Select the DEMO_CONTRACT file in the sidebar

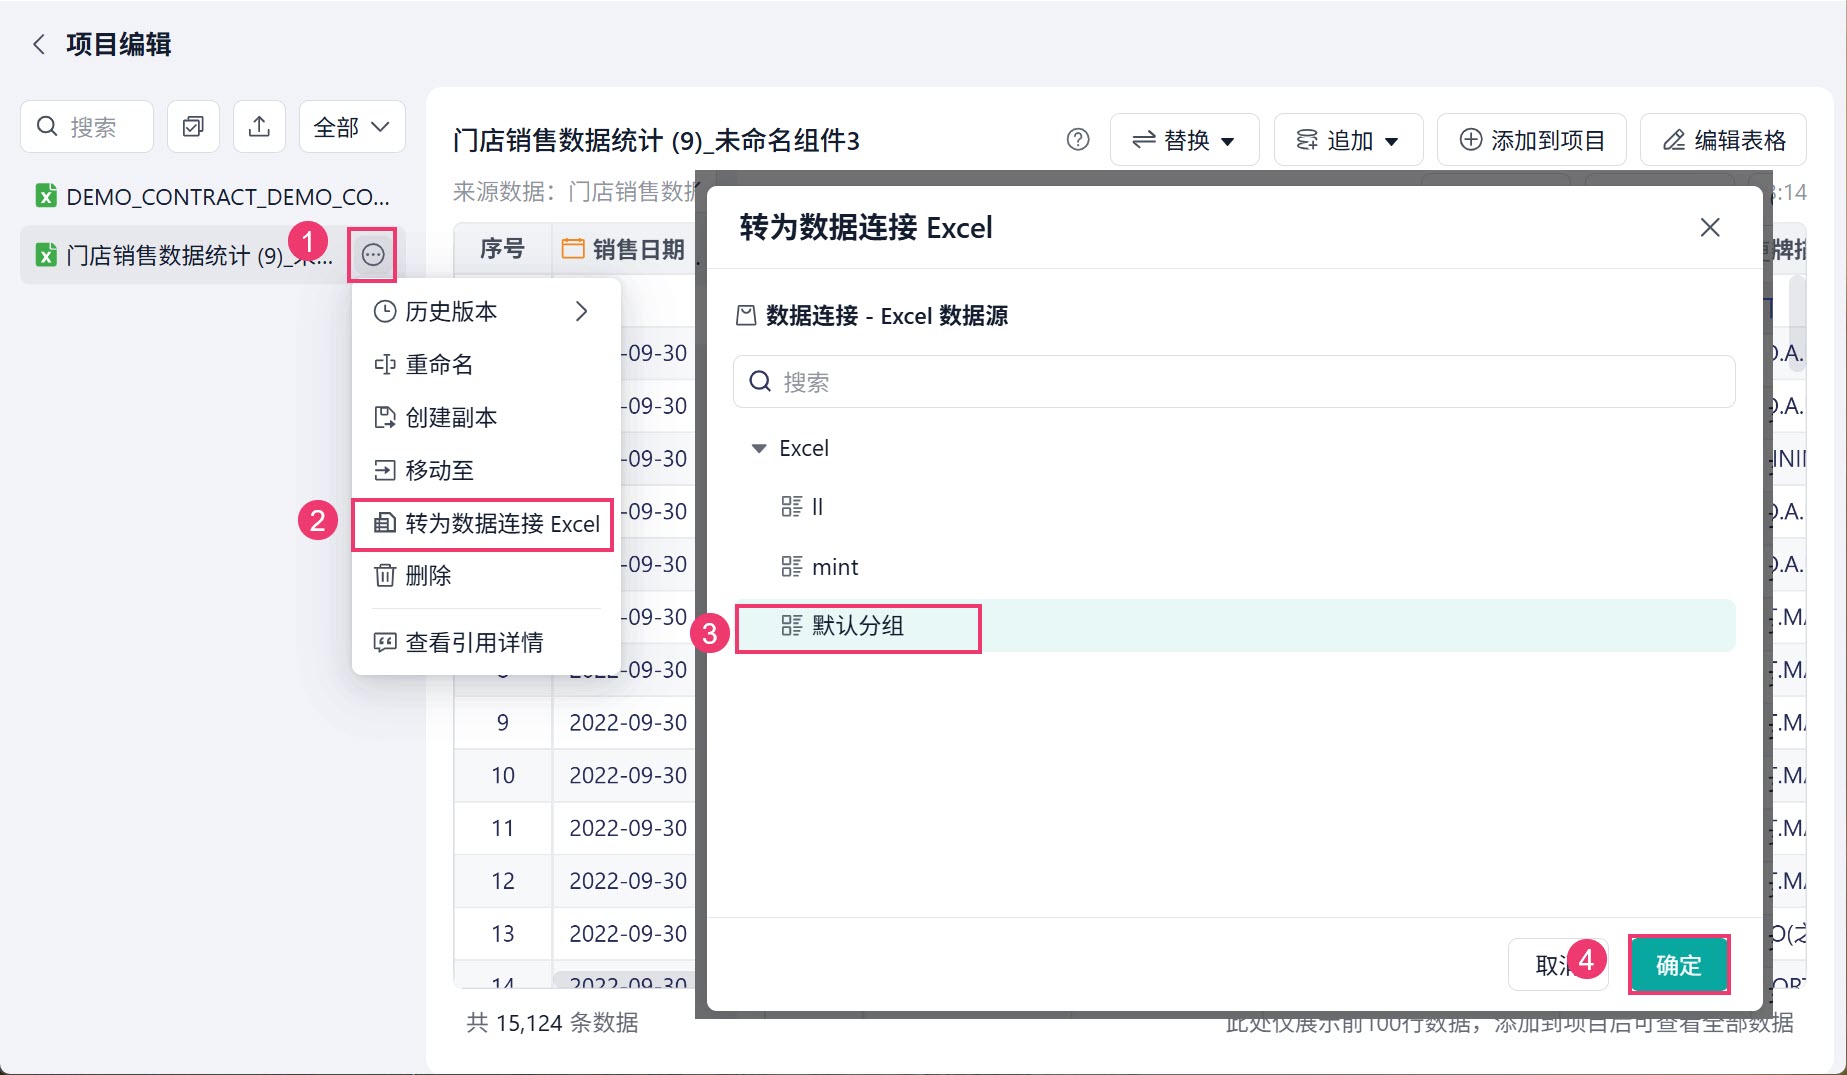(212, 196)
